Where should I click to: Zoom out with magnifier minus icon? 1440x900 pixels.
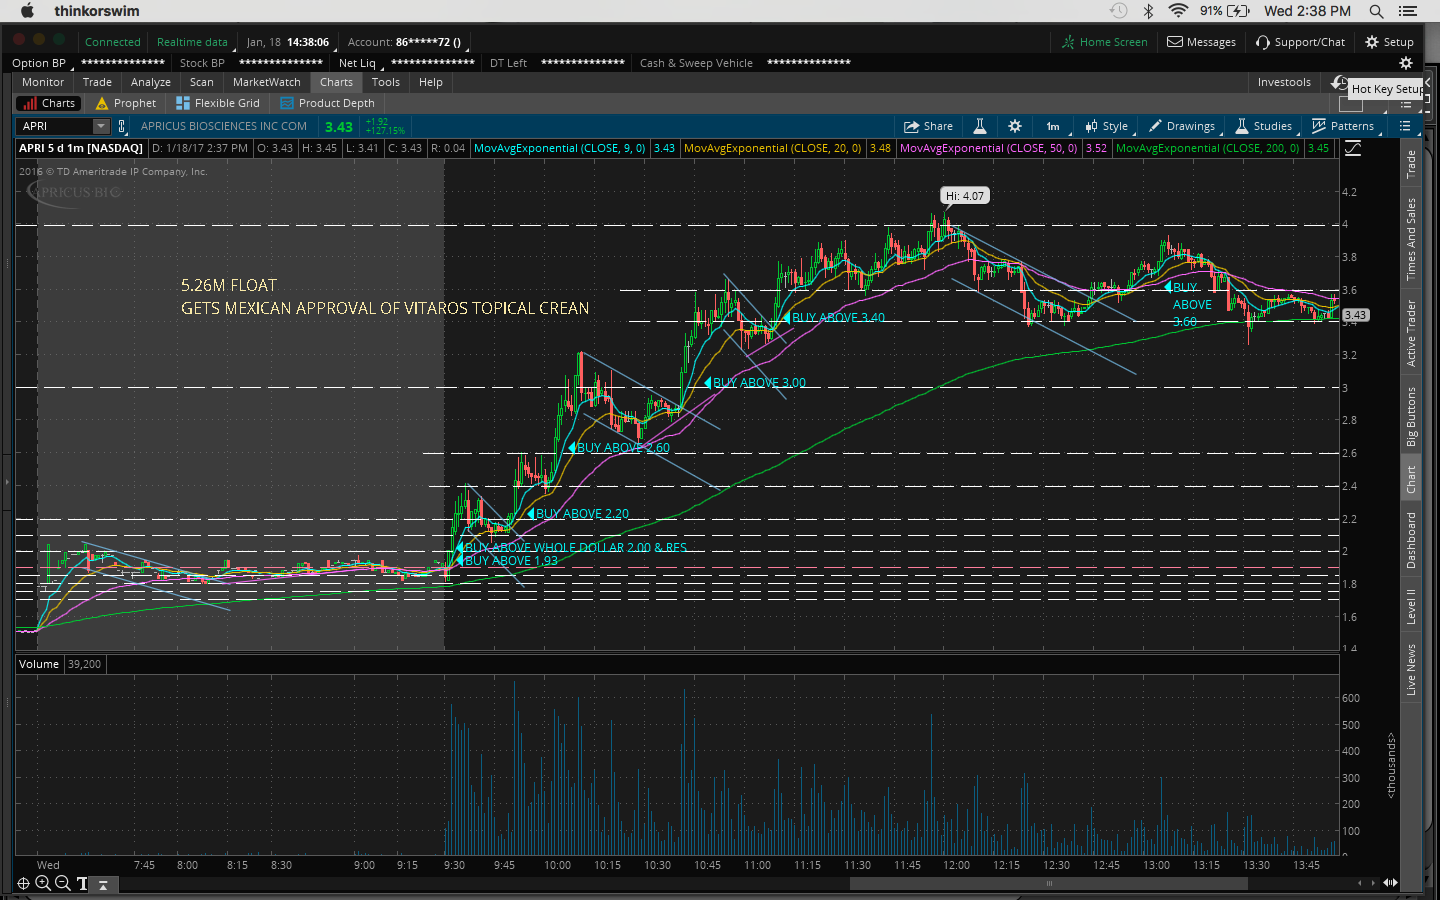coord(63,883)
